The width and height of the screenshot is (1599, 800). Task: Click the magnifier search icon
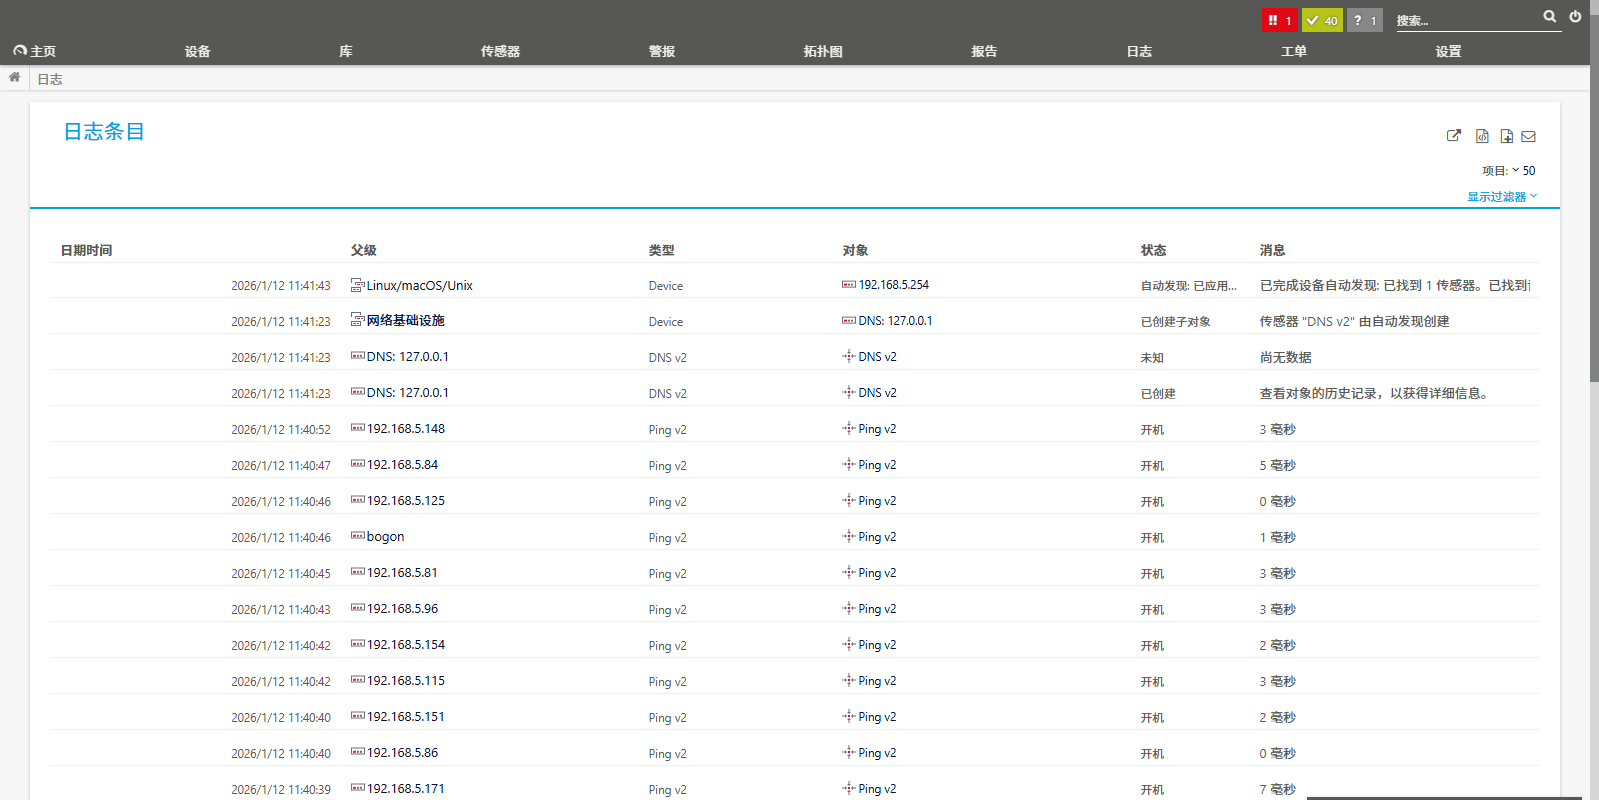(1549, 16)
